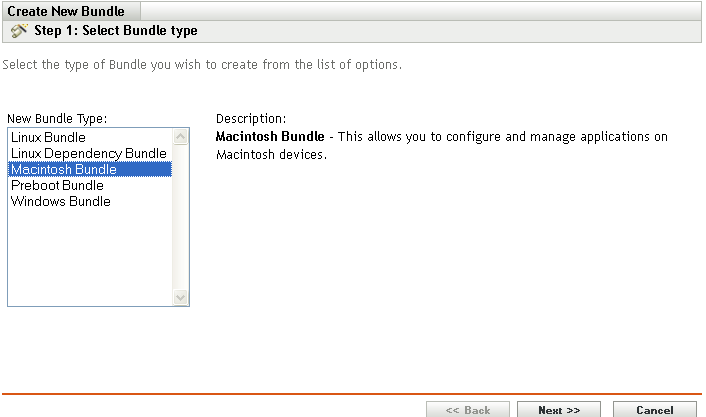Click the list scrollbar down arrow
Screen dimensions: 706x417
(181, 297)
